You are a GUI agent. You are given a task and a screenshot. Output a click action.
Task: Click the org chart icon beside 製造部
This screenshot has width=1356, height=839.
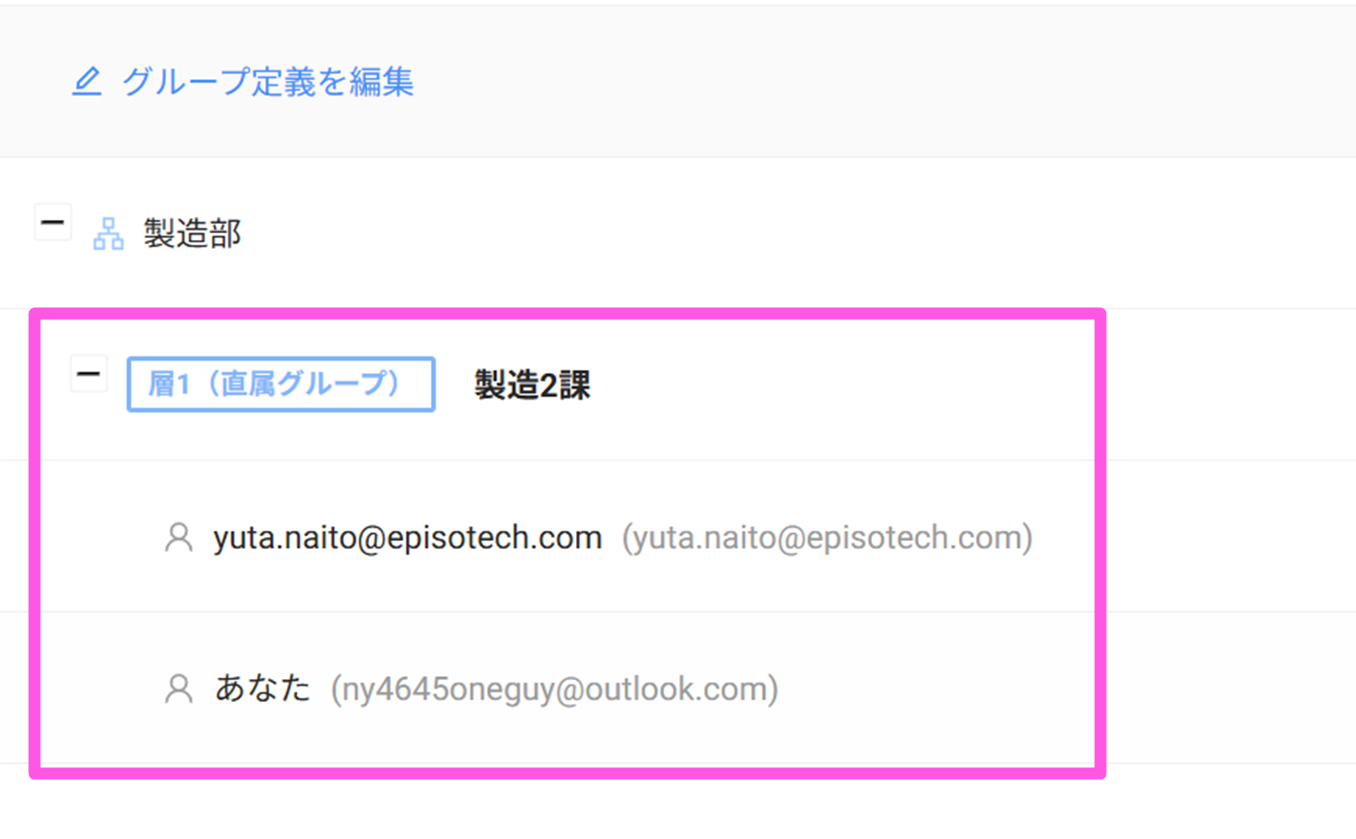point(108,234)
